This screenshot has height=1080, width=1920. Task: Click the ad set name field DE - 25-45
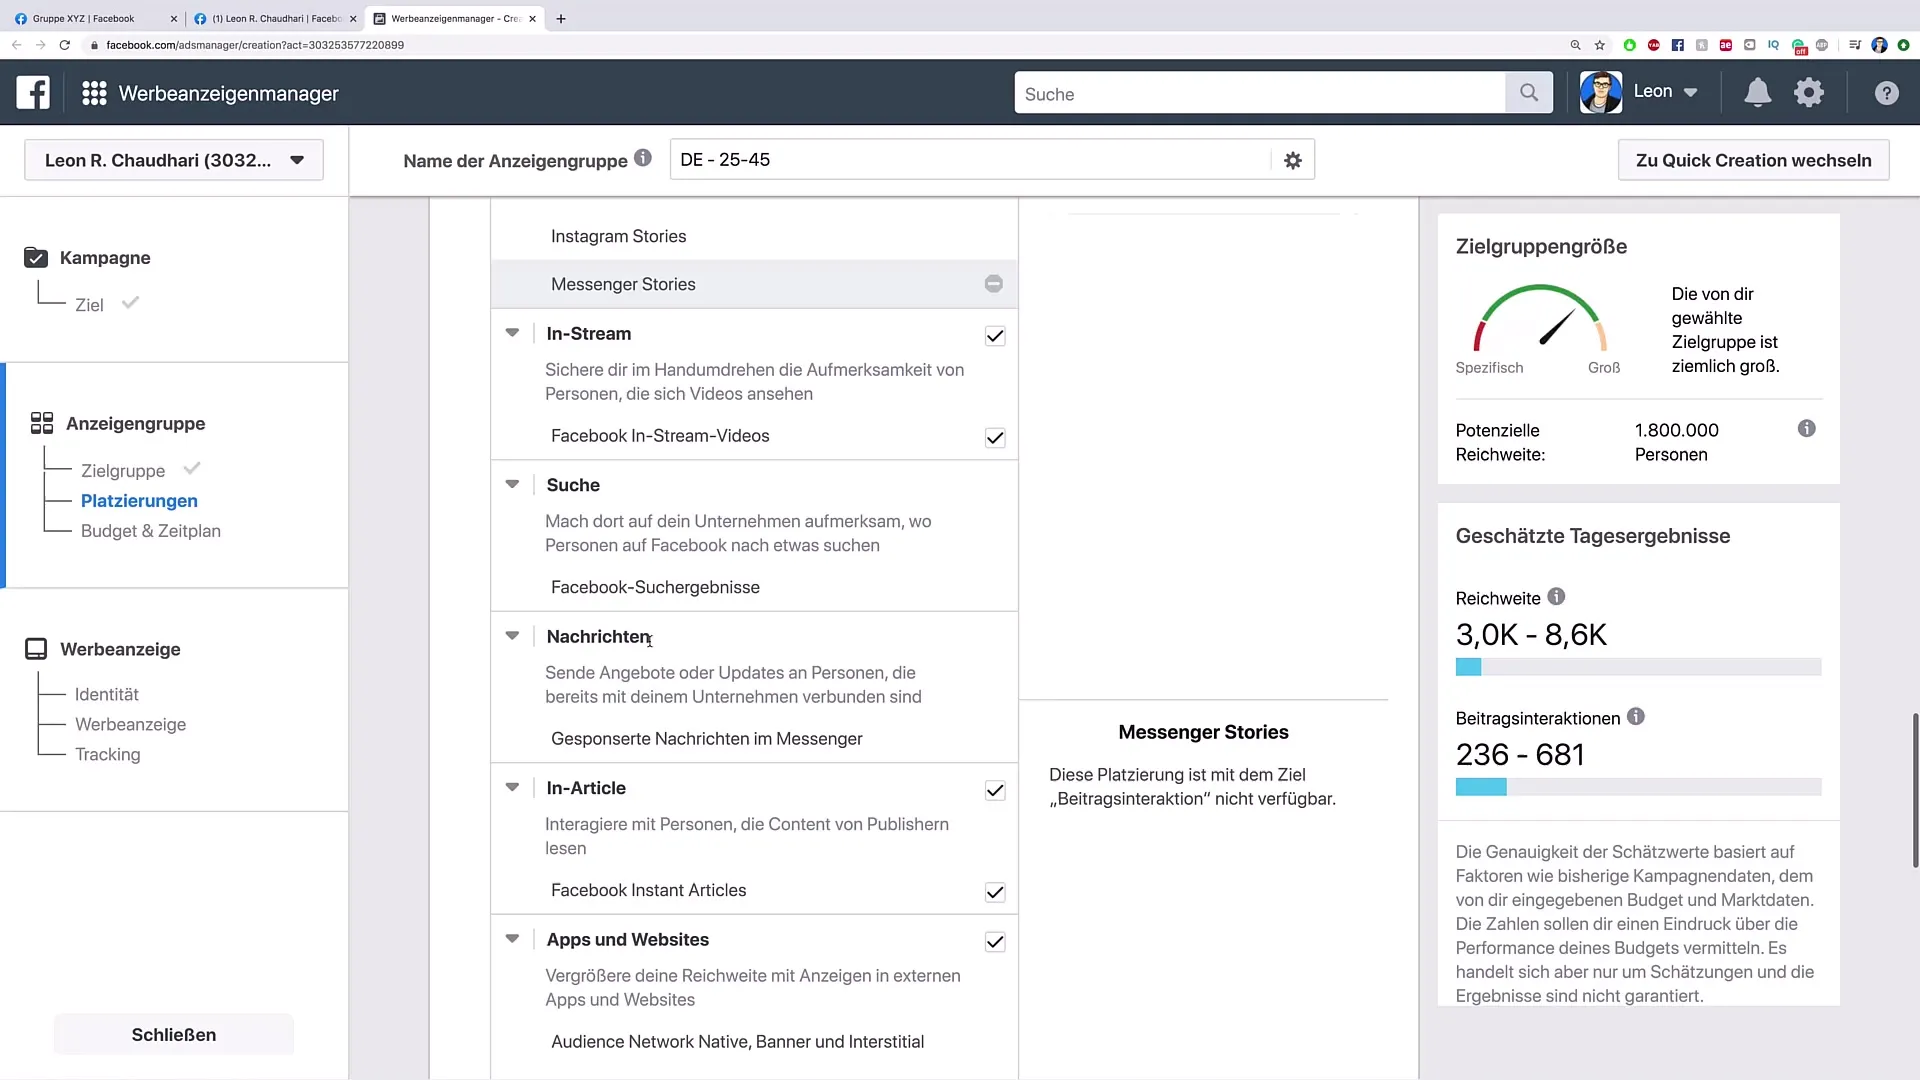[970, 160]
